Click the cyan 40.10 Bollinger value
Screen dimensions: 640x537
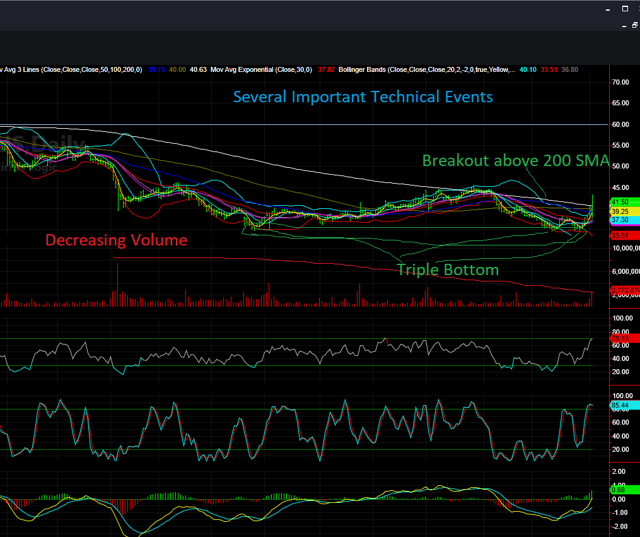528,70
